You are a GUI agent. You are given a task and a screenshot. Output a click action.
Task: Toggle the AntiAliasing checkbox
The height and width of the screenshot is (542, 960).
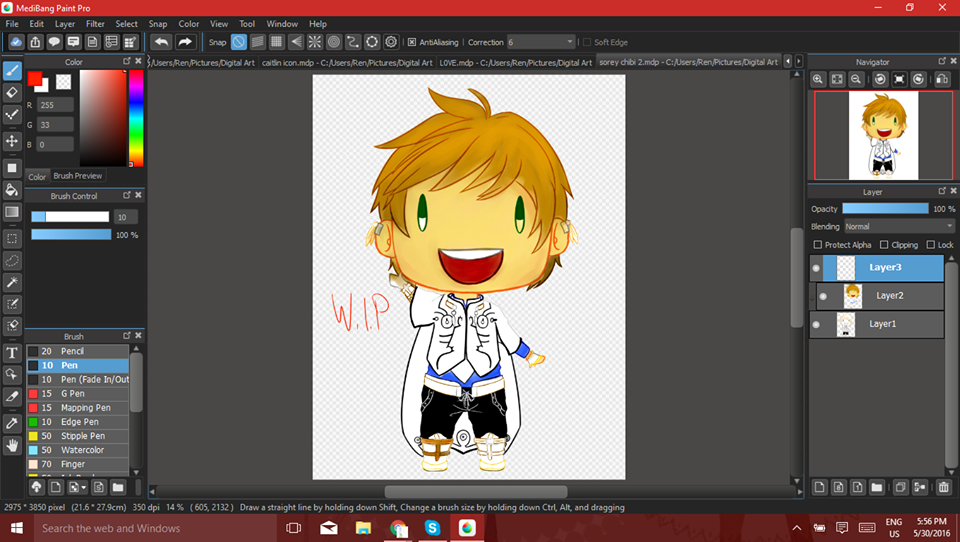coord(412,42)
